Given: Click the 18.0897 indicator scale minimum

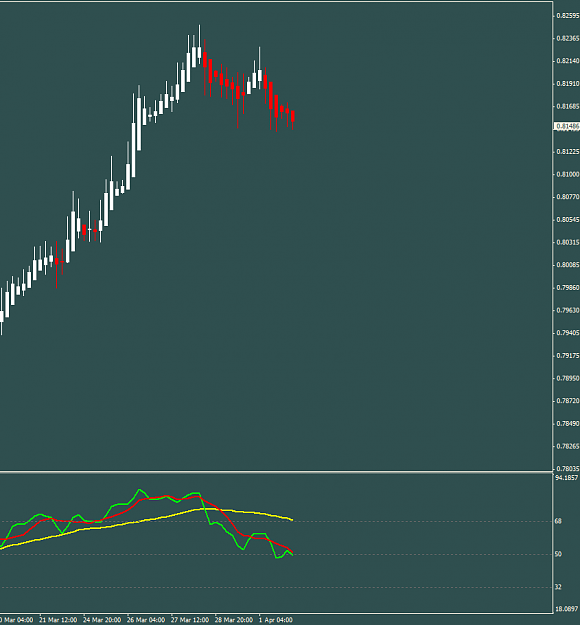Looking at the screenshot, I should [566, 609].
